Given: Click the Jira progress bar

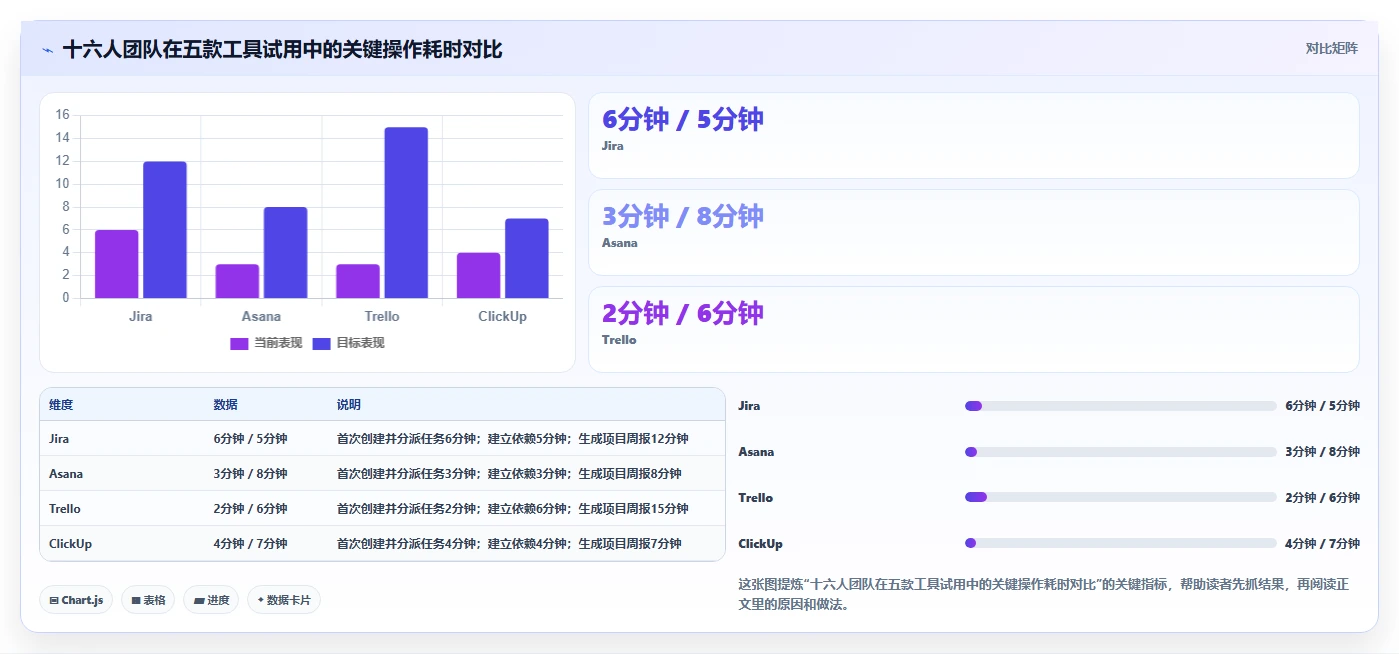Looking at the screenshot, I should point(1120,406).
